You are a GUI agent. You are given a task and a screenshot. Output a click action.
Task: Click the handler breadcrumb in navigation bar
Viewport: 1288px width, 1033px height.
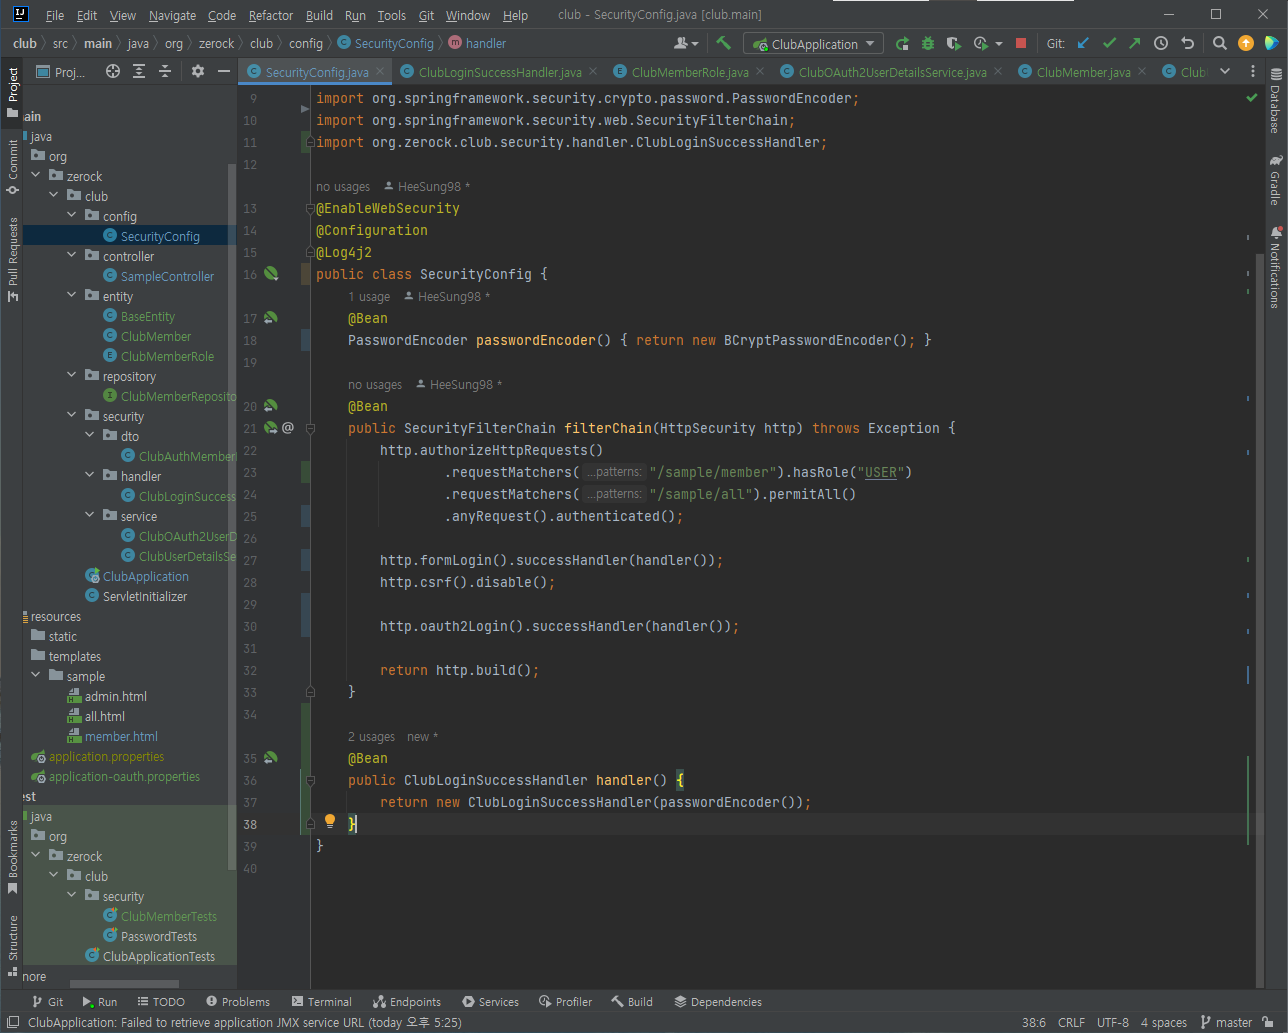coord(477,43)
